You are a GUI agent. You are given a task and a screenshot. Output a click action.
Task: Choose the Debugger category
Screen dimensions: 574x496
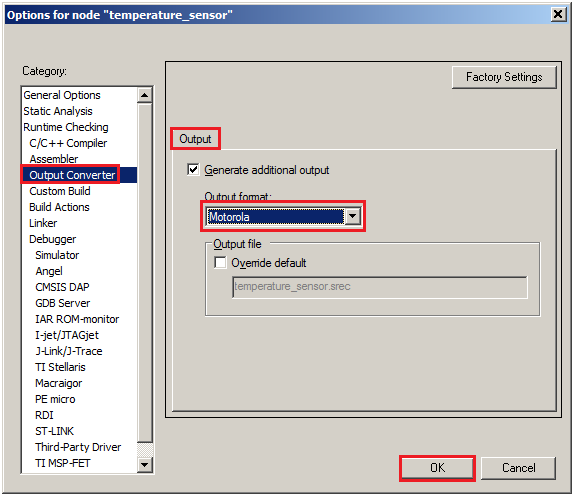pyautogui.click(x=53, y=239)
